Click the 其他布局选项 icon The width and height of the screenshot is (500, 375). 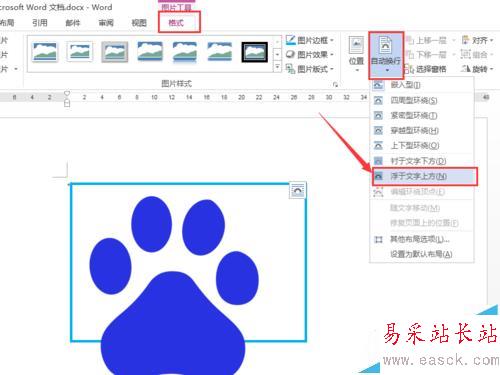tap(378, 239)
